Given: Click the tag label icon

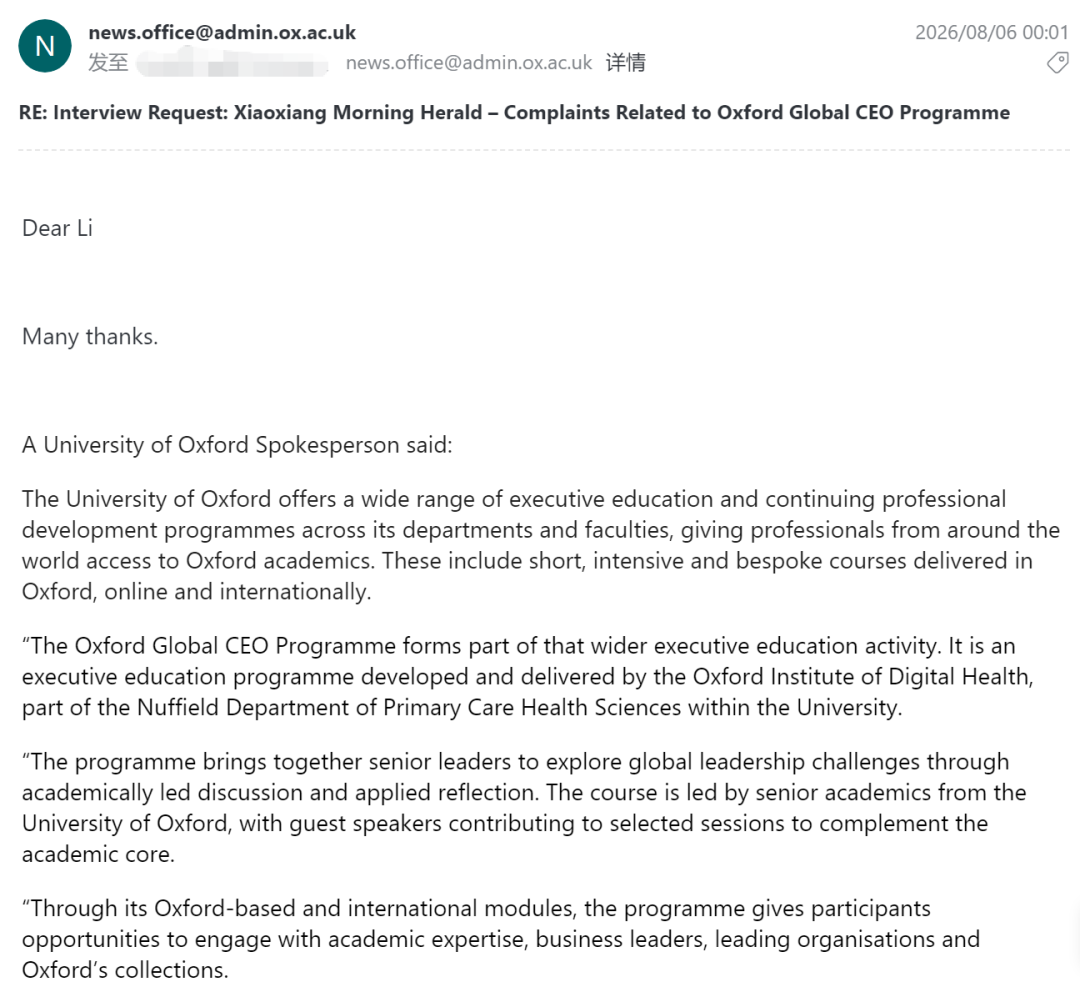Looking at the screenshot, I should click(x=1057, y=63).
